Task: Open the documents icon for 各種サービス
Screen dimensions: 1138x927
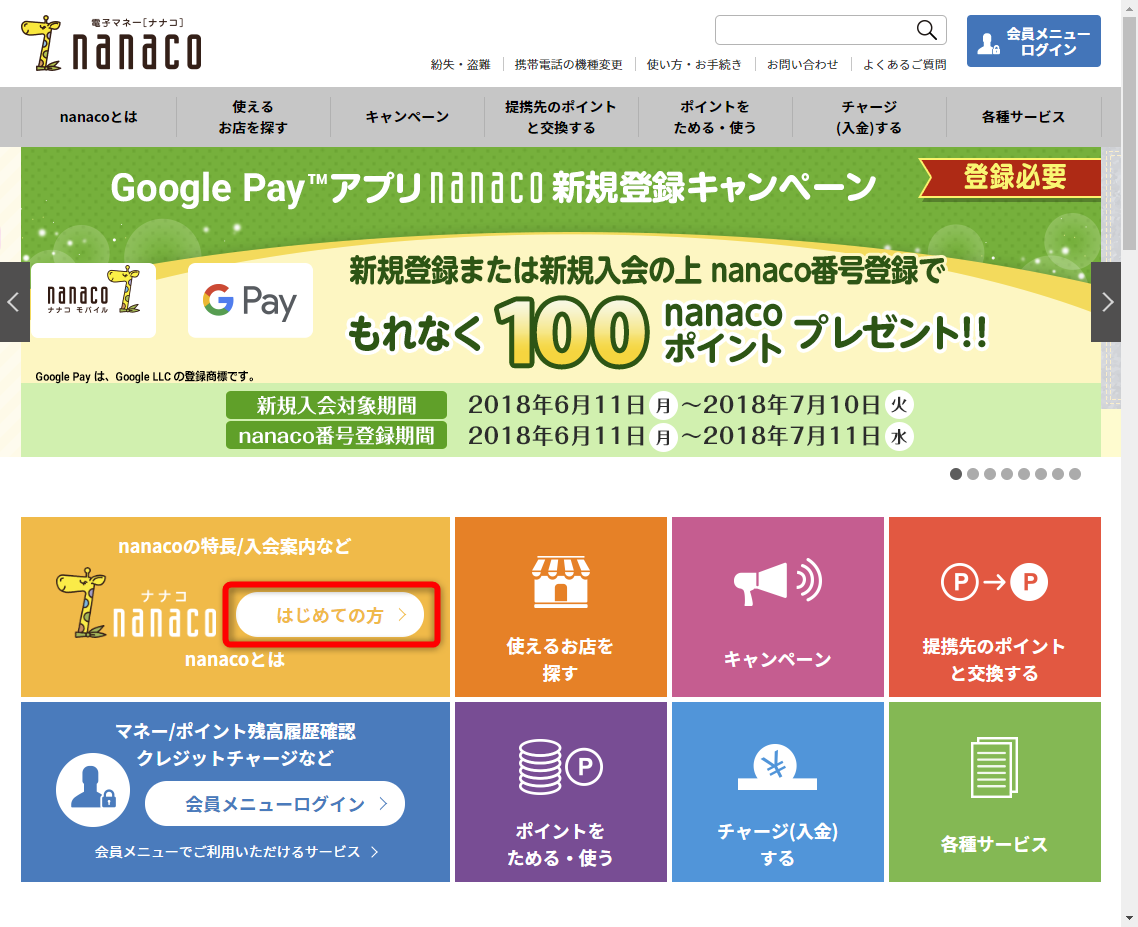Action: click(x=994, y=767)
